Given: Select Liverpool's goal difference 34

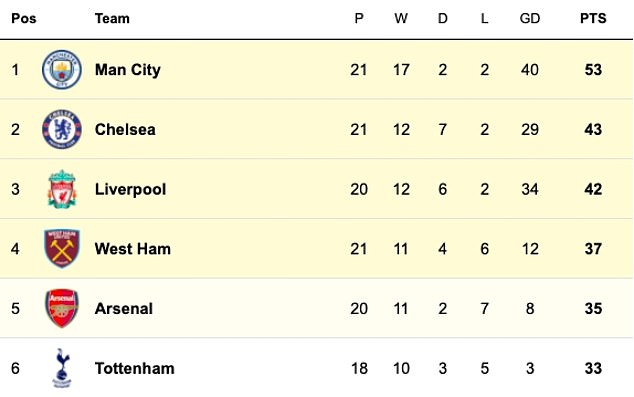Looking at the screenshot, I should [530, 190].
